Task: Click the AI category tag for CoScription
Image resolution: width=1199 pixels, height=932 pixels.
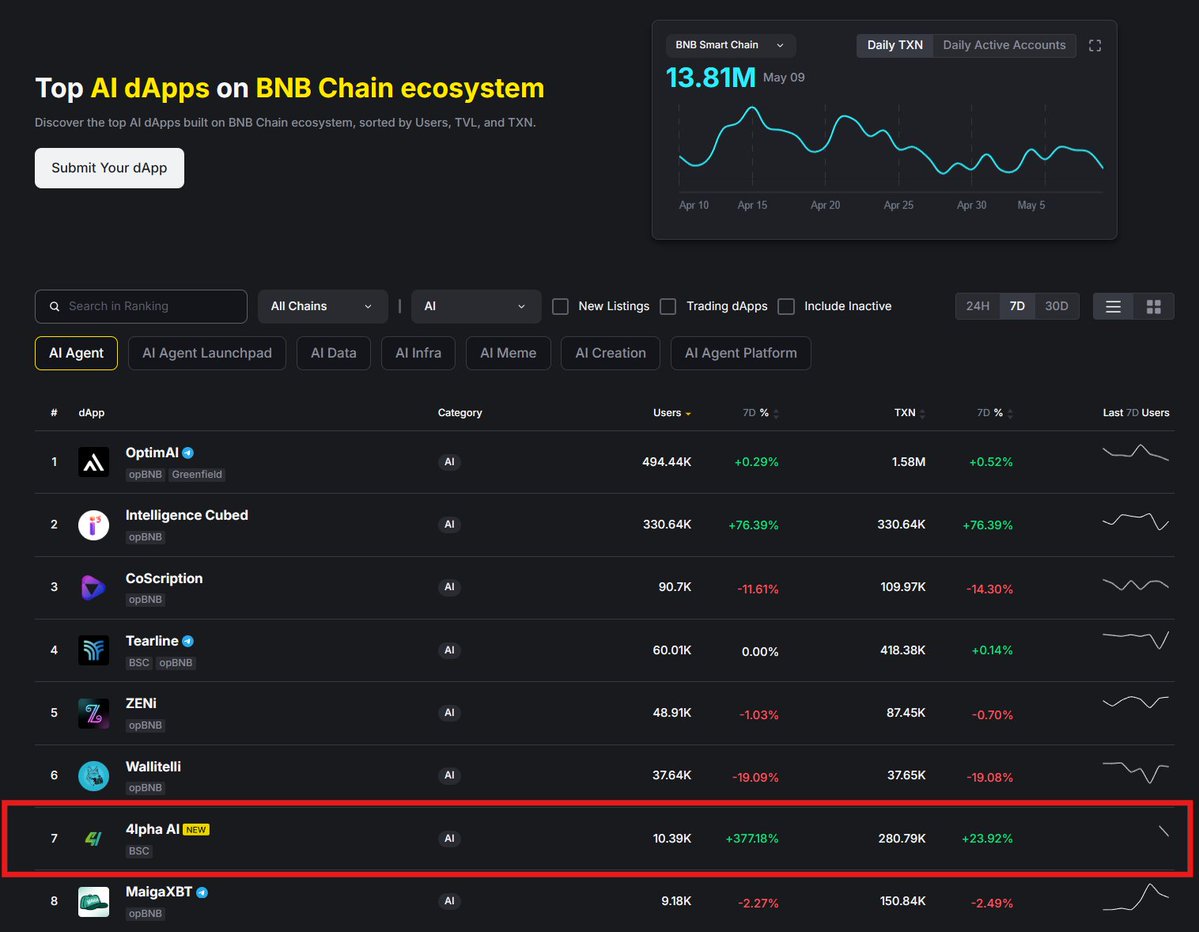Action: click(x=450, y=587)
